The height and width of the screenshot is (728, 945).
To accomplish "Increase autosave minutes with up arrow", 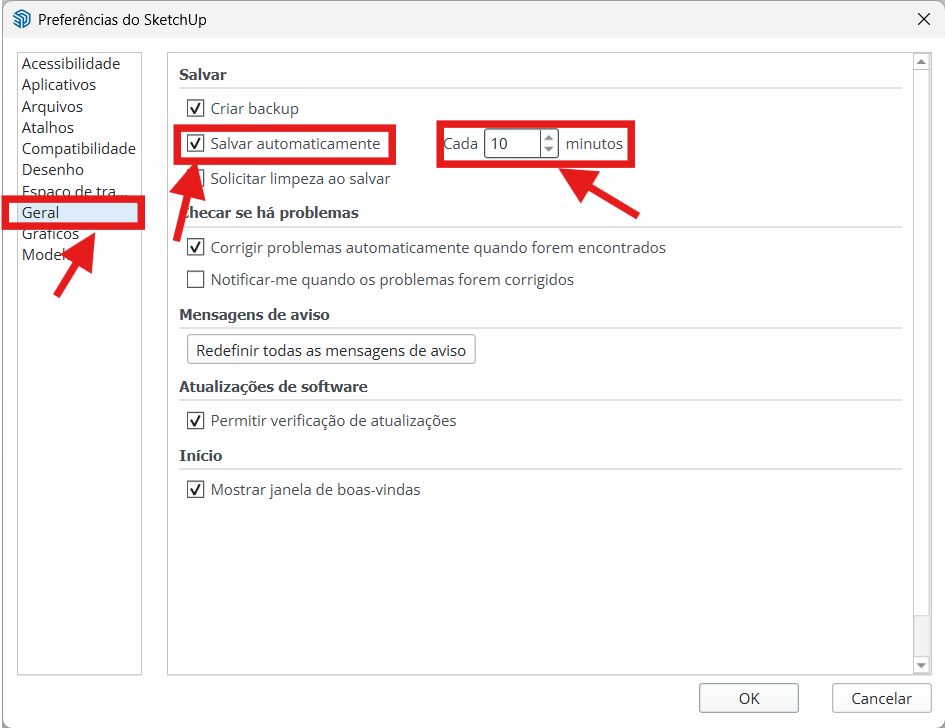I will click(548, 138).
